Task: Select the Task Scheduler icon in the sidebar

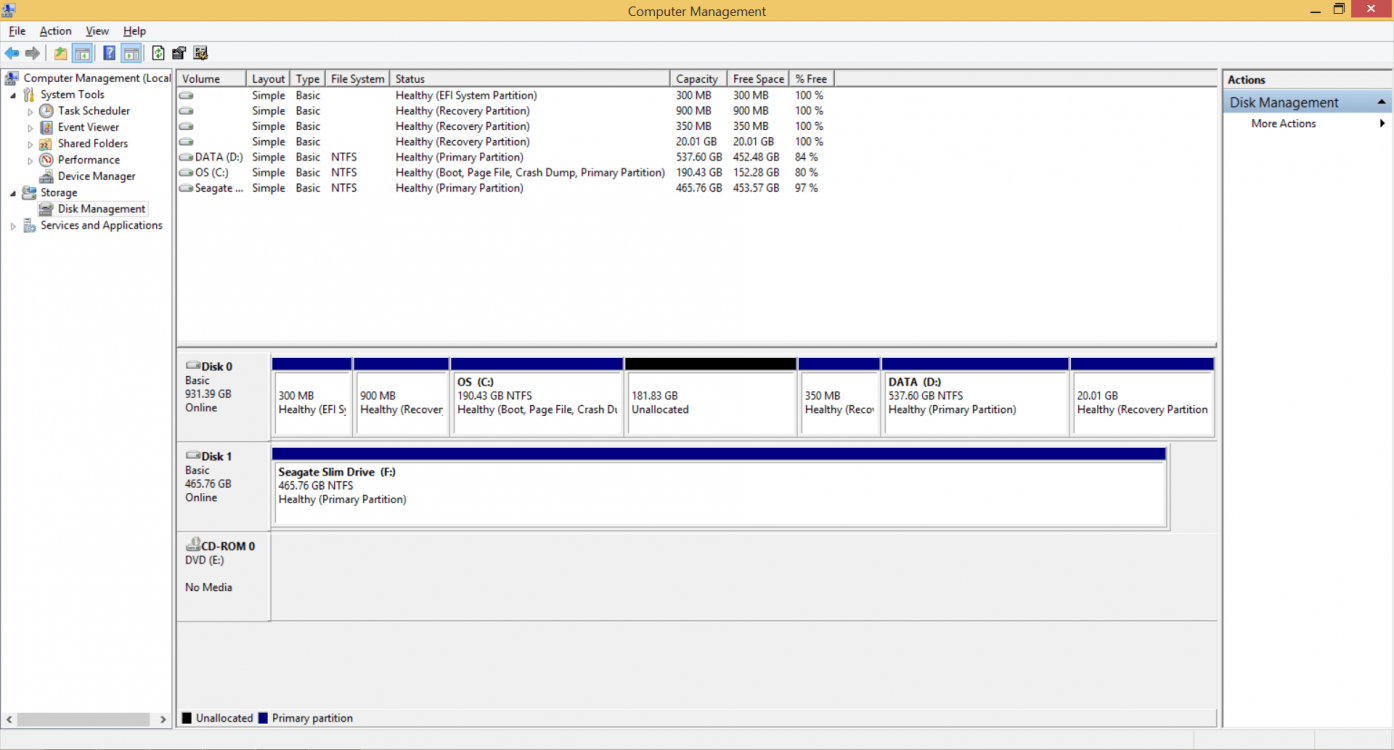Action: tap(44, 111)
